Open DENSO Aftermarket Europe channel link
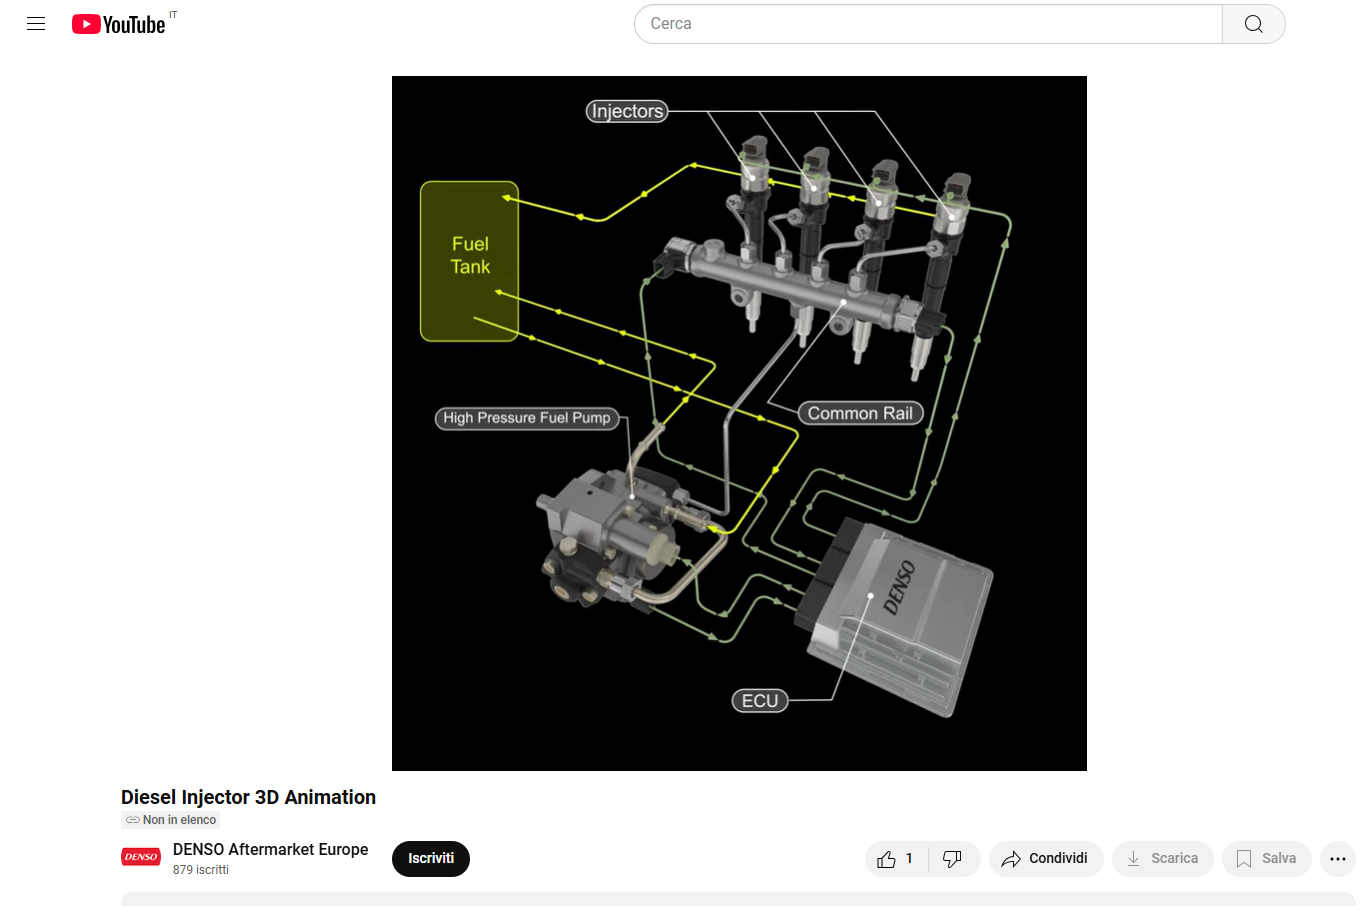This screenshot has height=906, width=1363. click(x=270, y=849)
